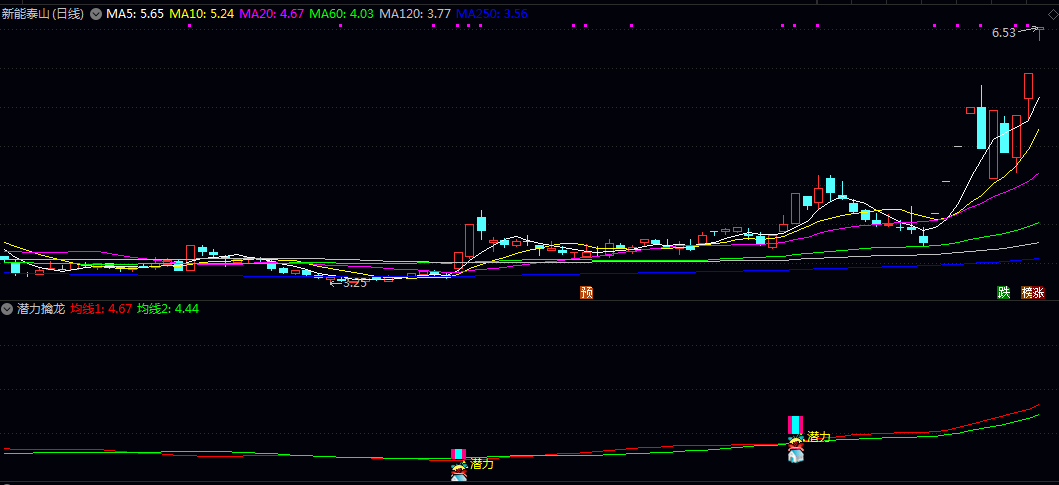Click the 新能泰山(日线) chart title
The image size is (1059, 485).
43,14
